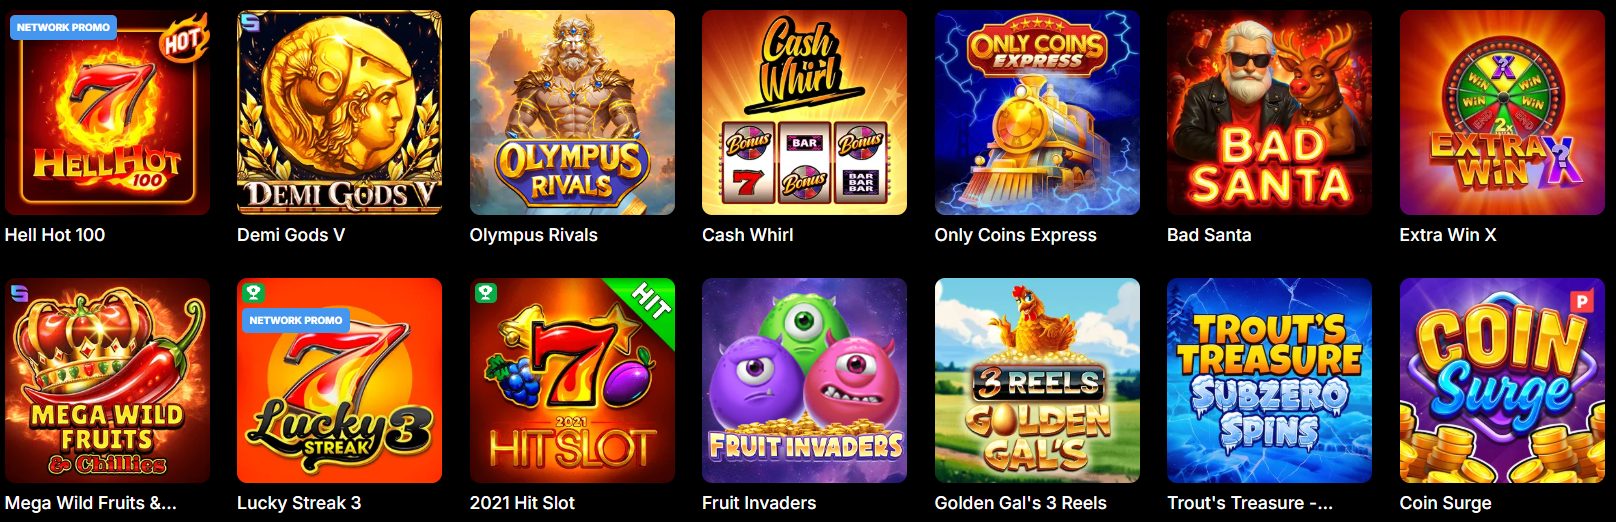Open the Mega Wild Fruits & Chillies thumbnail
Viewport: 1616px width, 522px height.
pyautogui.click(x=107, y=381)
